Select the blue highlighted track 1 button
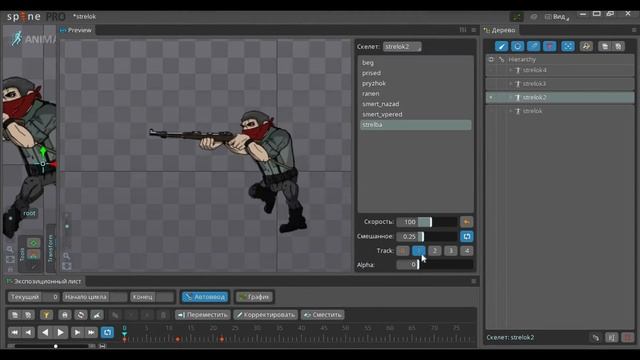The height and width of the screenshot is (360, 640). point(418,251)
